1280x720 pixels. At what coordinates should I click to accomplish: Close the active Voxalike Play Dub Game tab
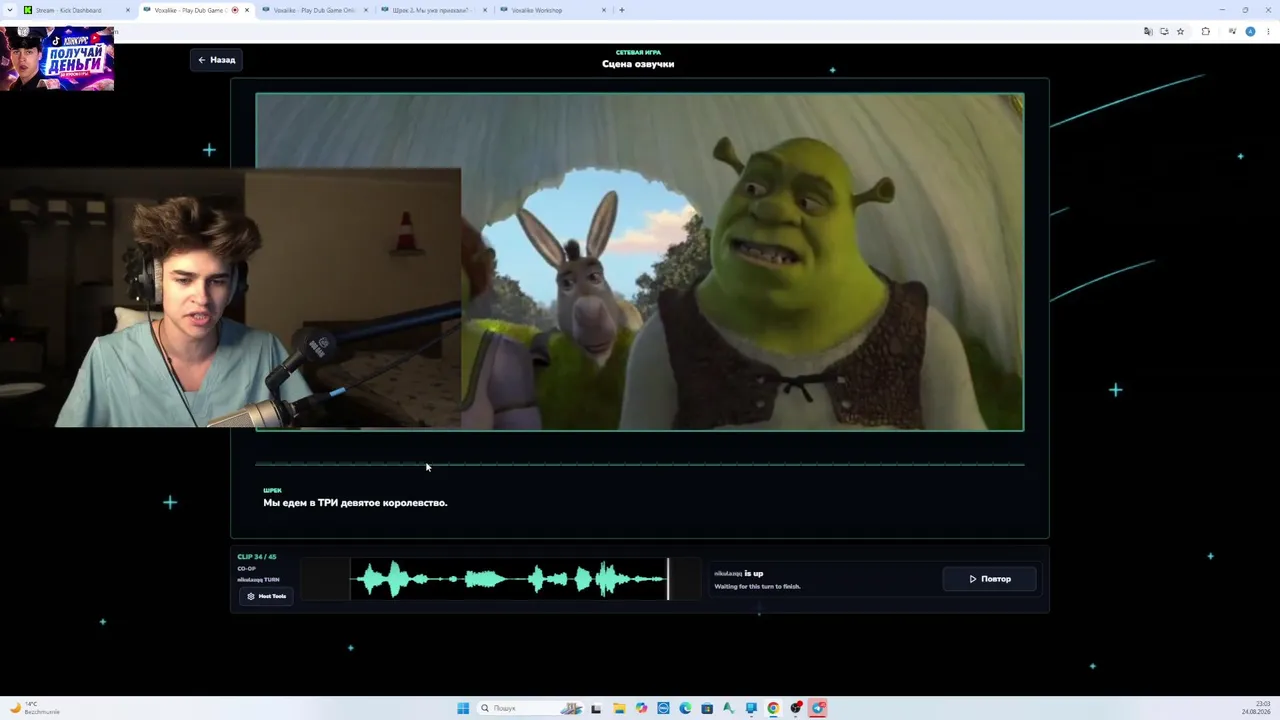(x=247, y=10)
